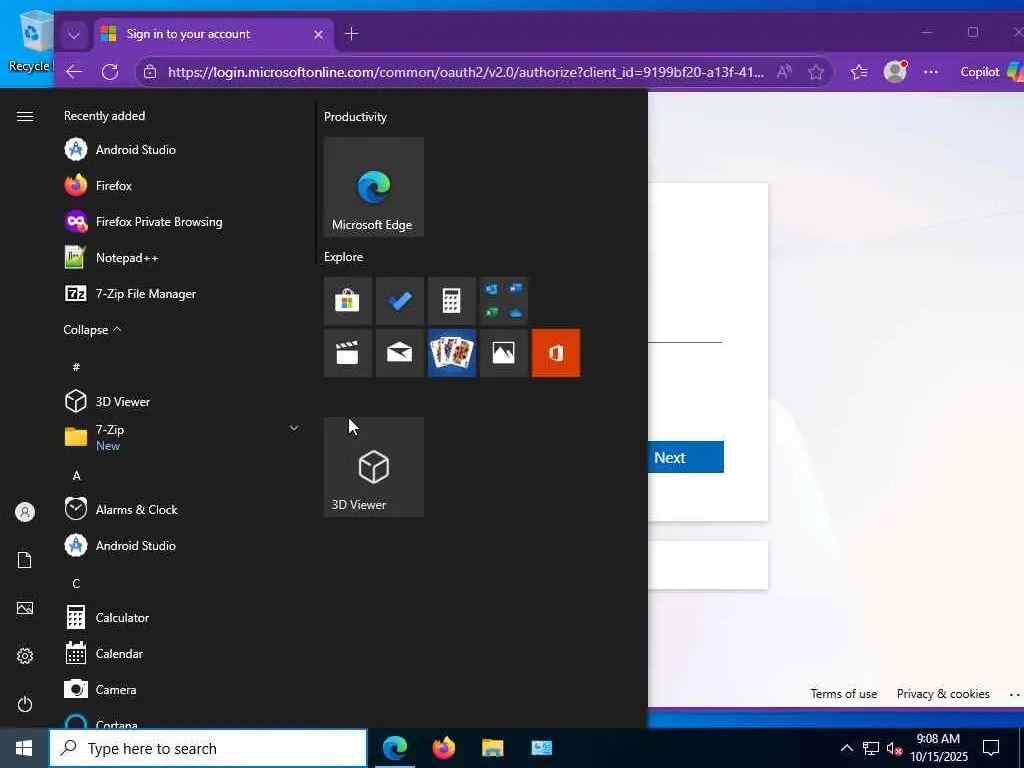Open Edge tab actions dropdown
The height and width of the screenshot is (768, 1024).
pyautogui.click(x=74, y=35)
